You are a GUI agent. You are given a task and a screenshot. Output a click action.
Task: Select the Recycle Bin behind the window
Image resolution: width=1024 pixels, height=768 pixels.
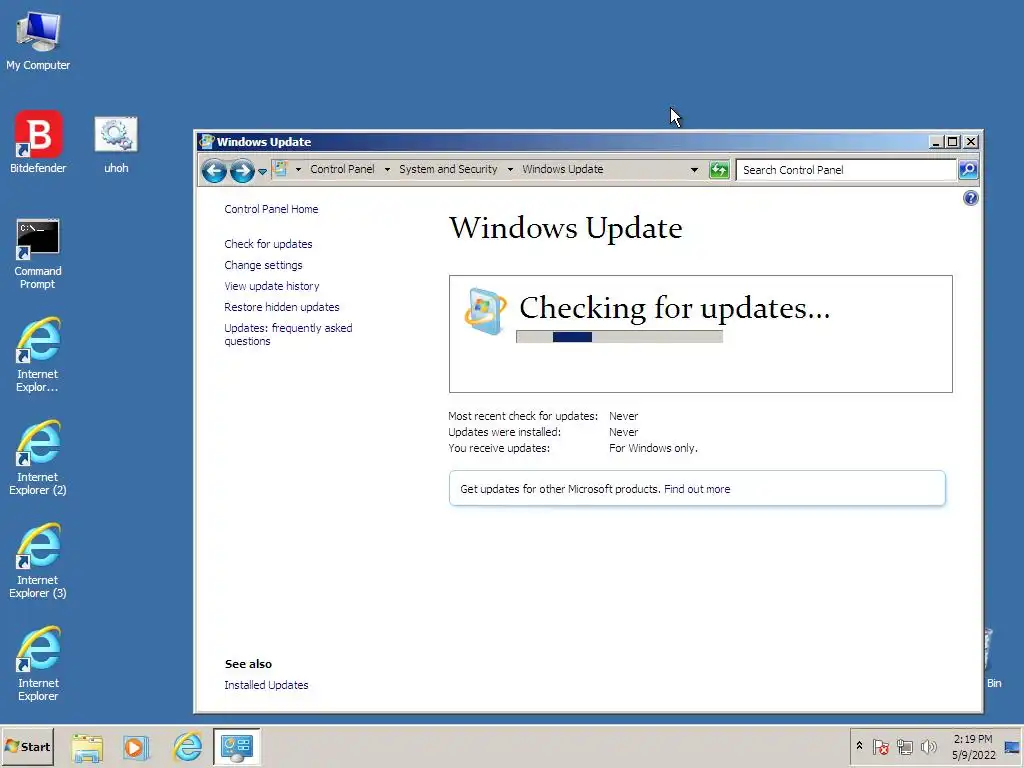pyautogui.click(x=993, y=660)
